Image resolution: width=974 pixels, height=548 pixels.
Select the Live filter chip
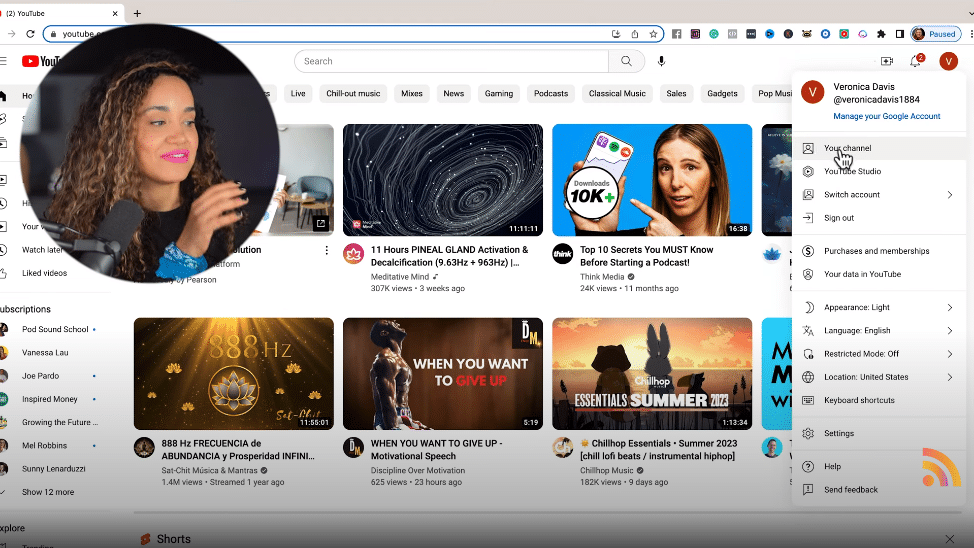pyautogui.click(x=298, y=94)
